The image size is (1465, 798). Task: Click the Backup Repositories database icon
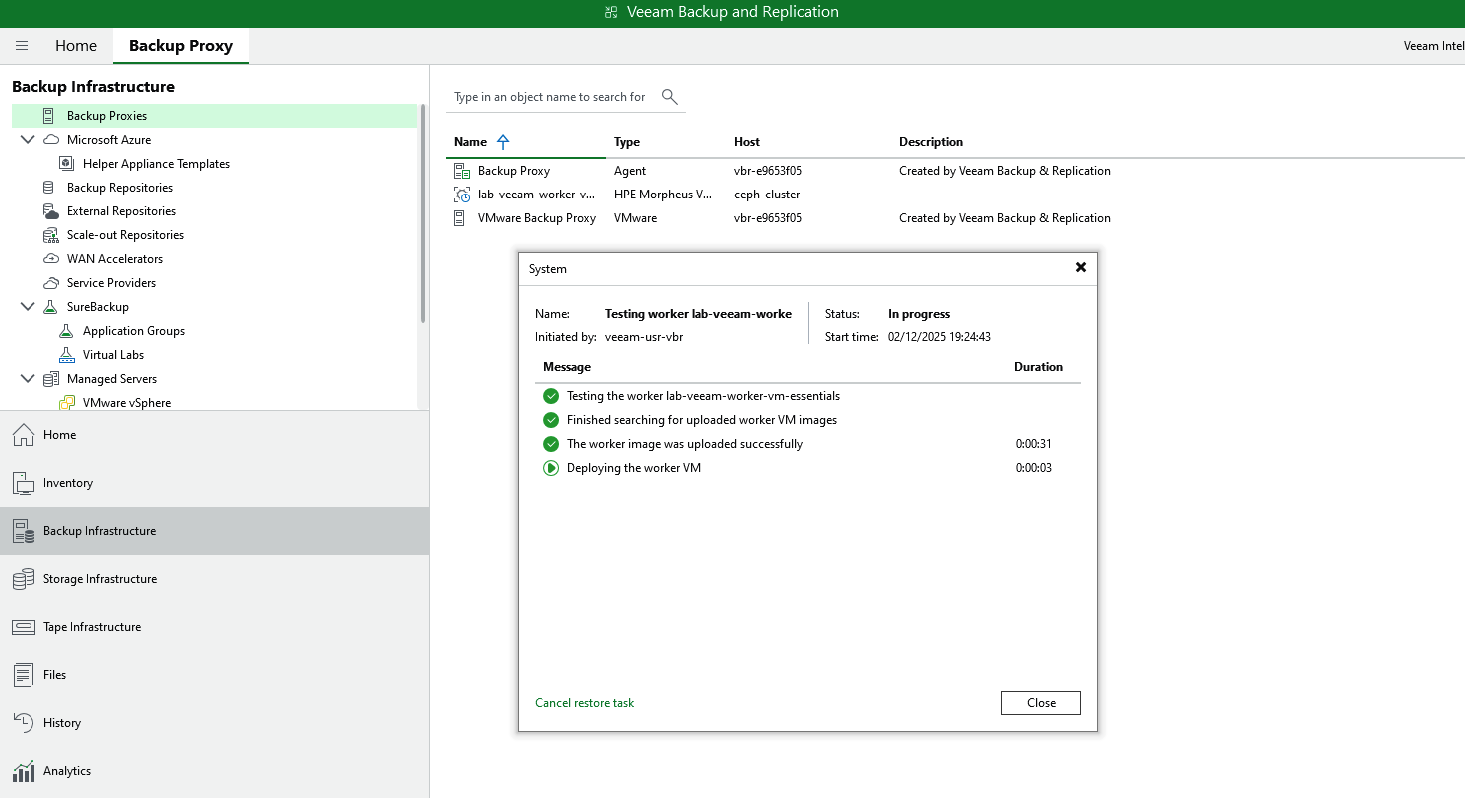pos(49,188)
